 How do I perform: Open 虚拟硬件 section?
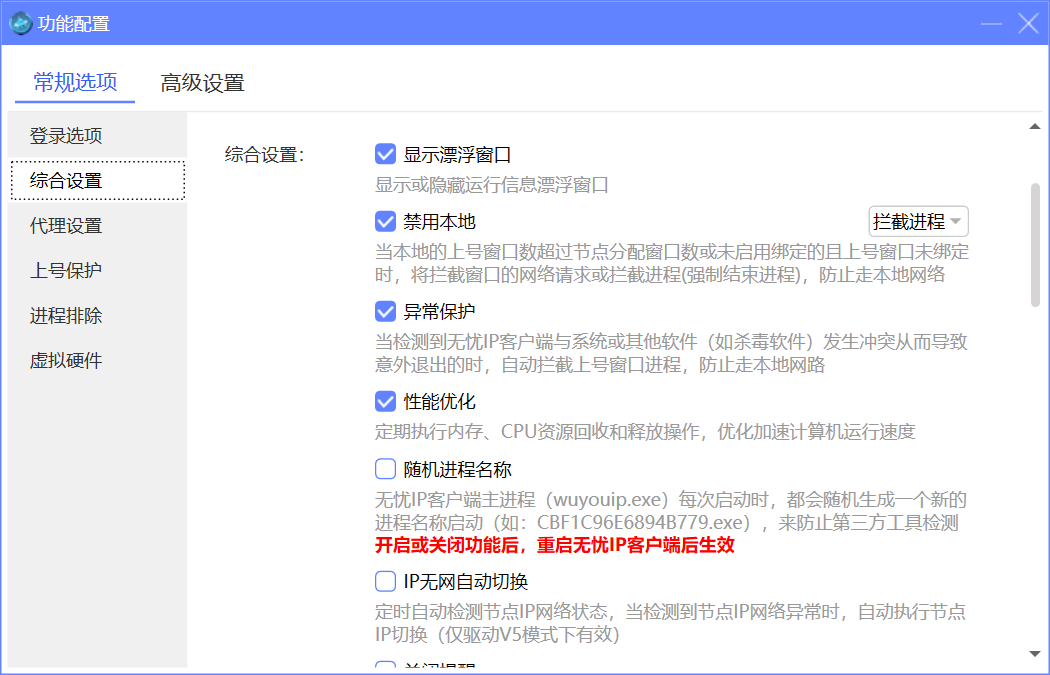pyautogui.click(x=66, y=361)
